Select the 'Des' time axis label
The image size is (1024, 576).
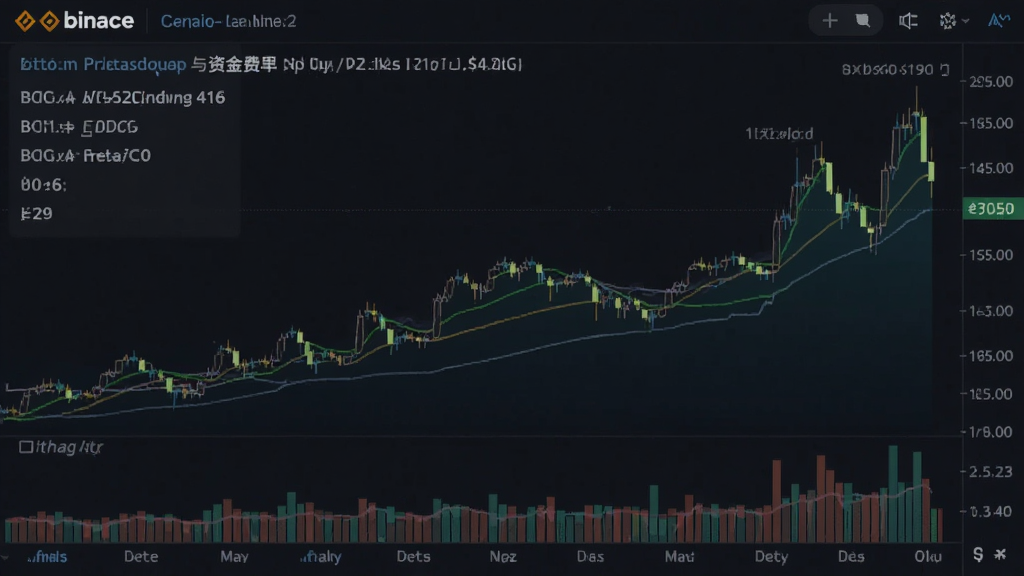851,557
